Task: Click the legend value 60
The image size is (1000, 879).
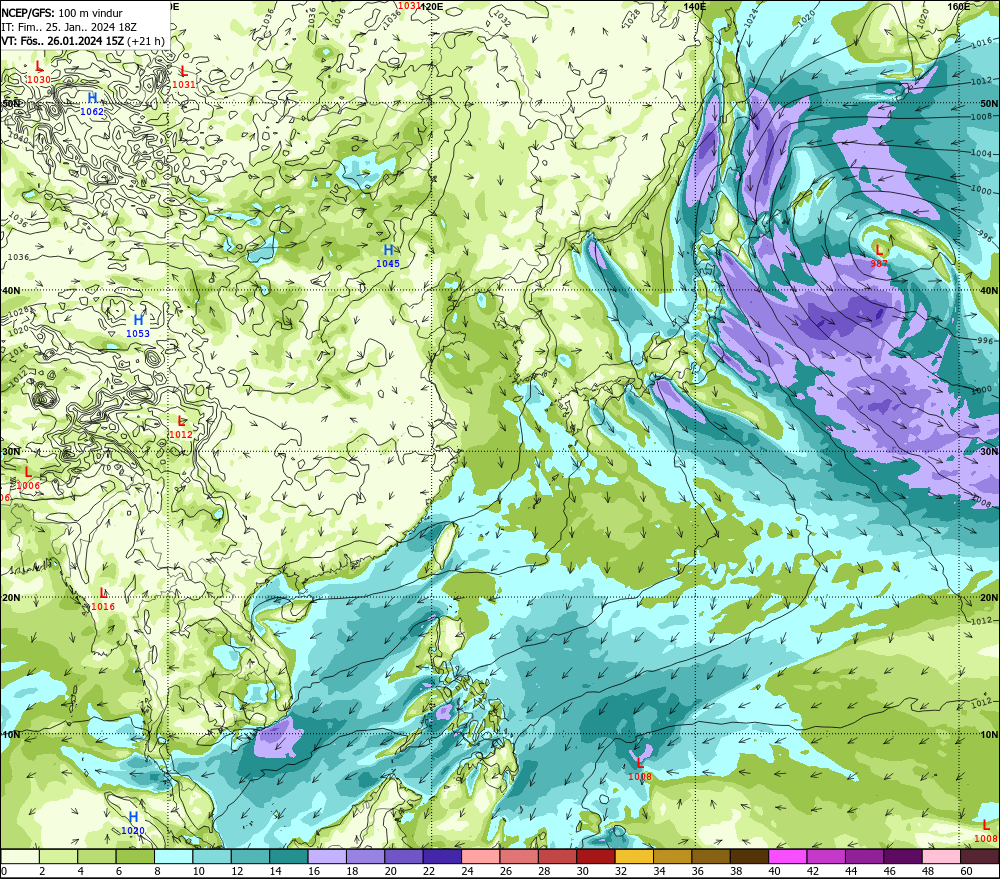Action: [966, 871]
